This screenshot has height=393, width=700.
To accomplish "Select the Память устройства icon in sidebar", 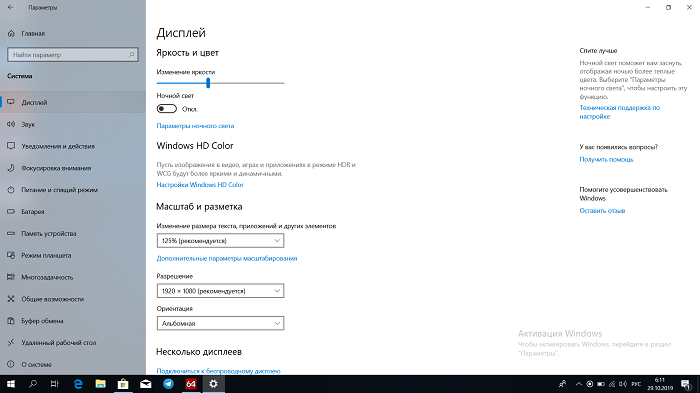I will click(x=11, y=234).
